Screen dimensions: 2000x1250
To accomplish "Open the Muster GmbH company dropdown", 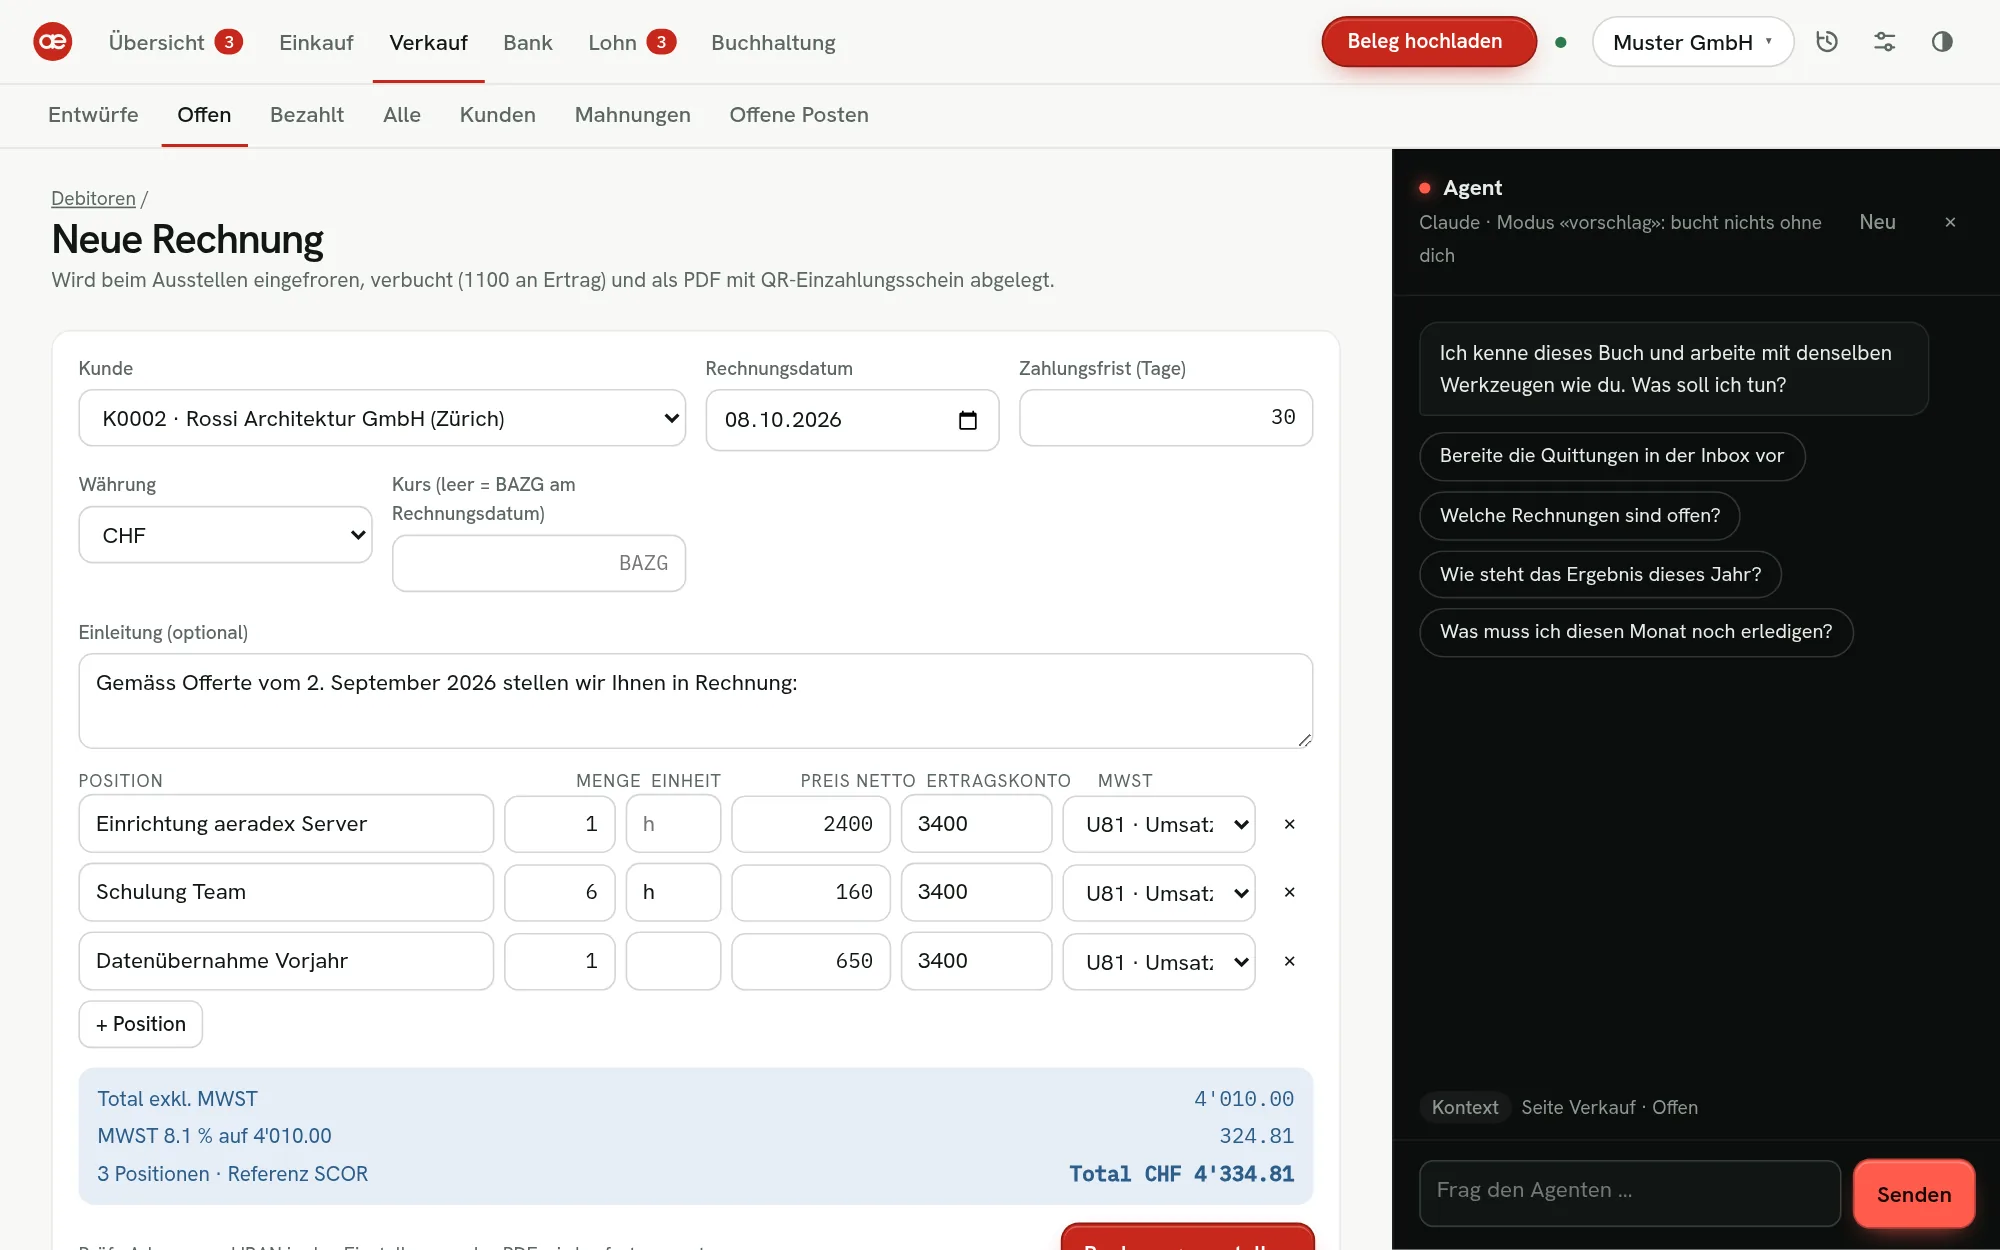I will pos(1692,42).
